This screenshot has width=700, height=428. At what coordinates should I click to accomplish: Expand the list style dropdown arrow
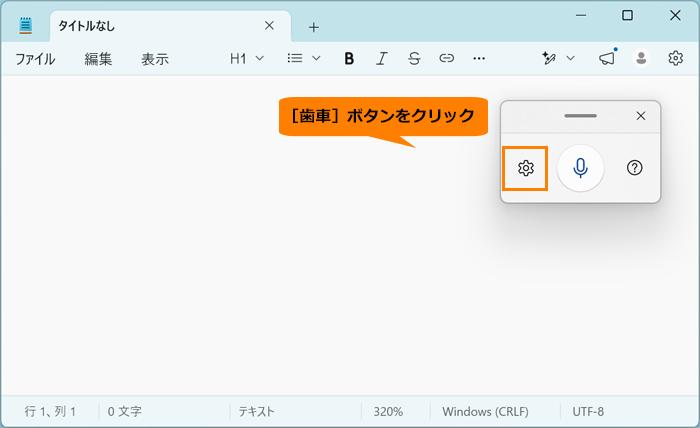pos(316,58)
